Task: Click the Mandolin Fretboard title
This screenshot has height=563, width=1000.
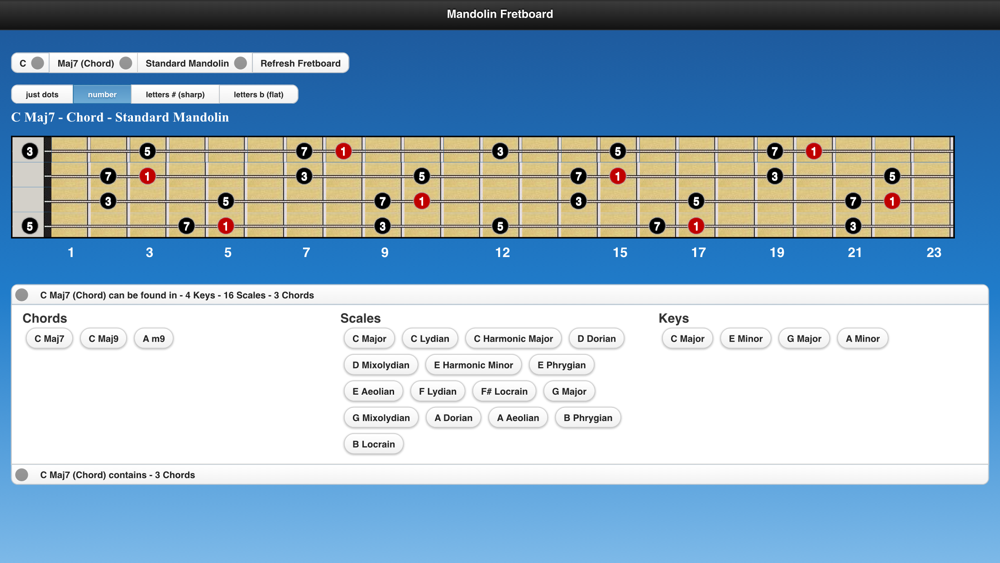Action: coord(500,14)
